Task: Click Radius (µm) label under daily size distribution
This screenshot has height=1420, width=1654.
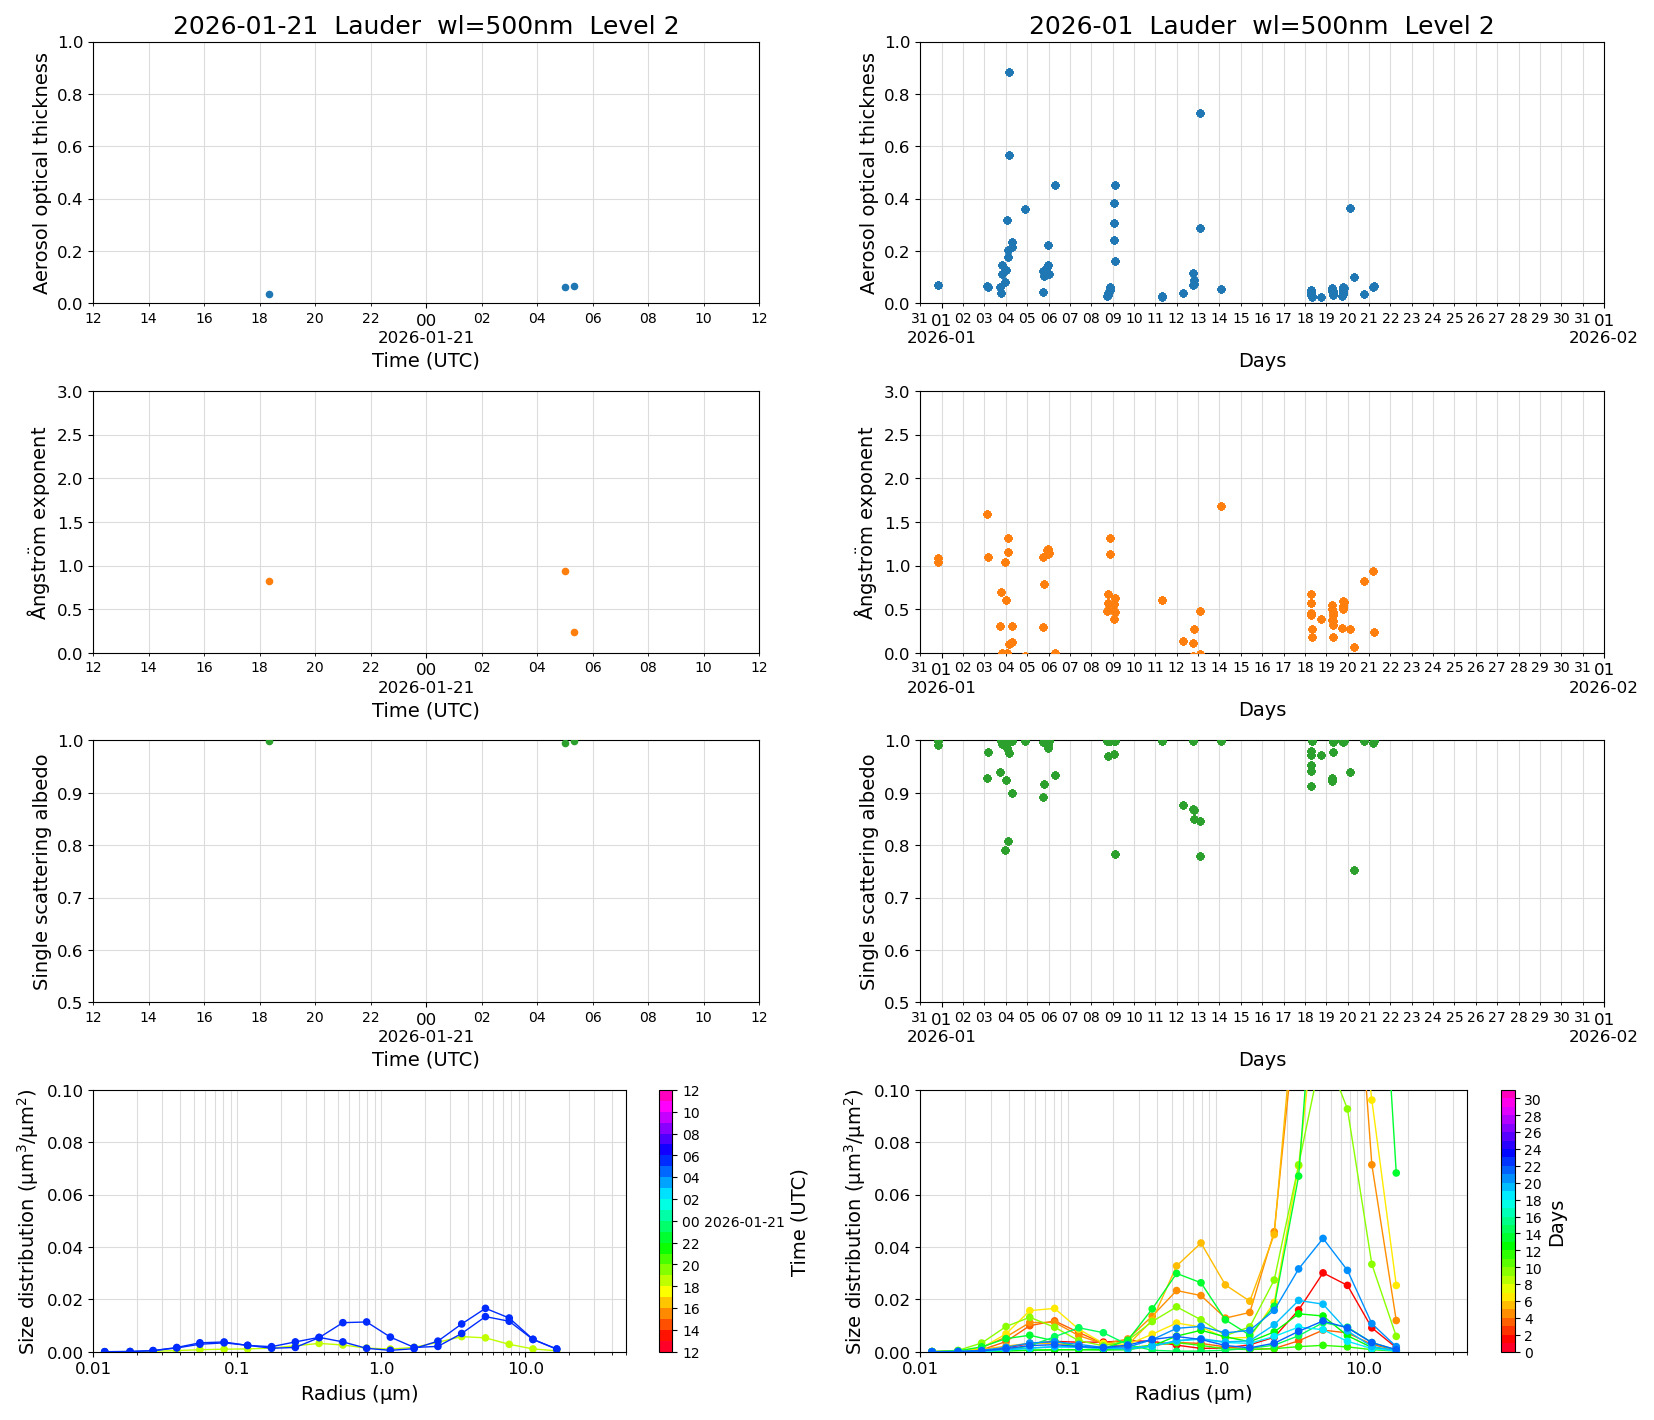Action: tap(359, 1394)
